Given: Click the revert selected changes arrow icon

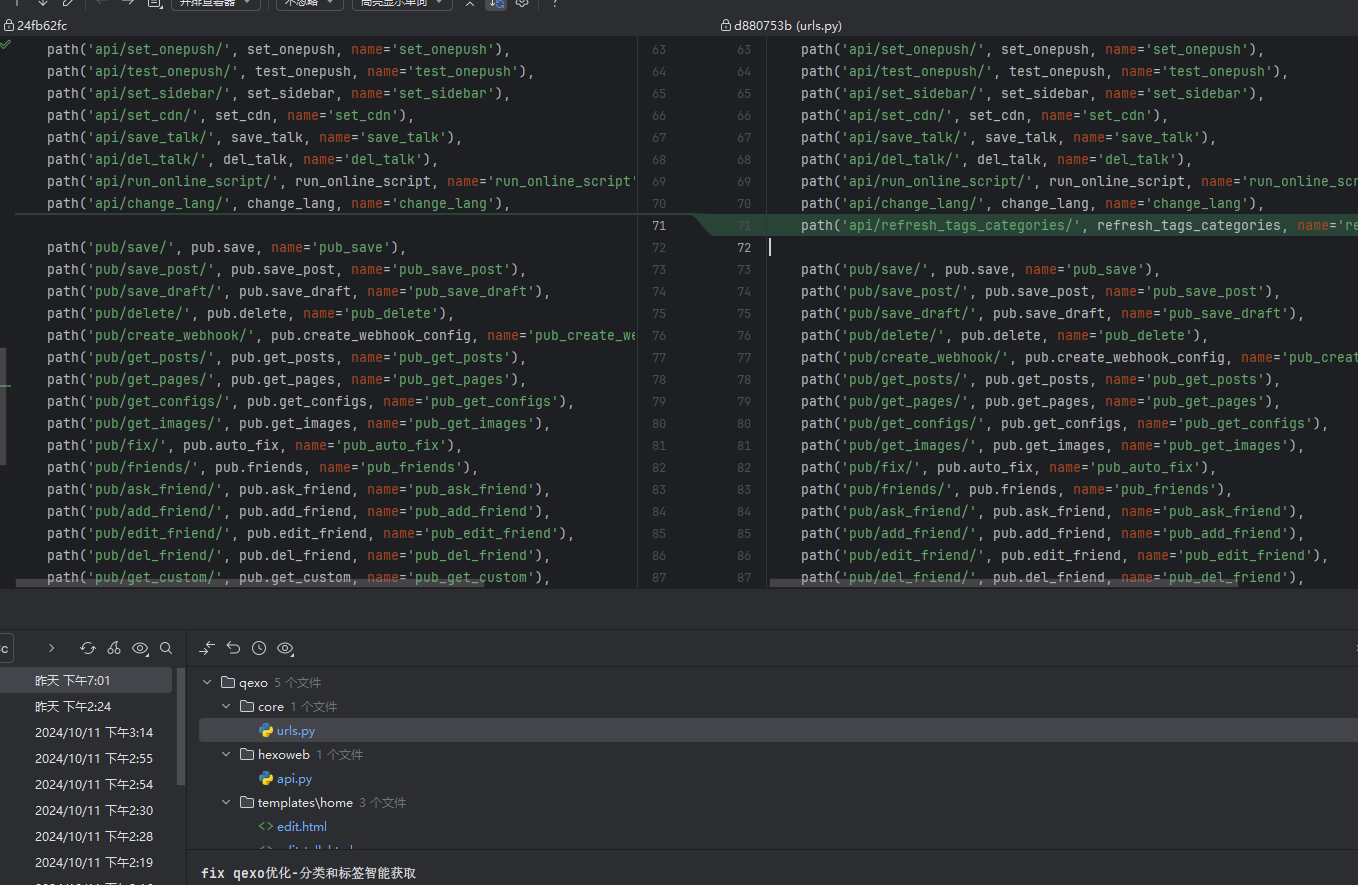Looking at the screenshot, I should pos(233,648).
